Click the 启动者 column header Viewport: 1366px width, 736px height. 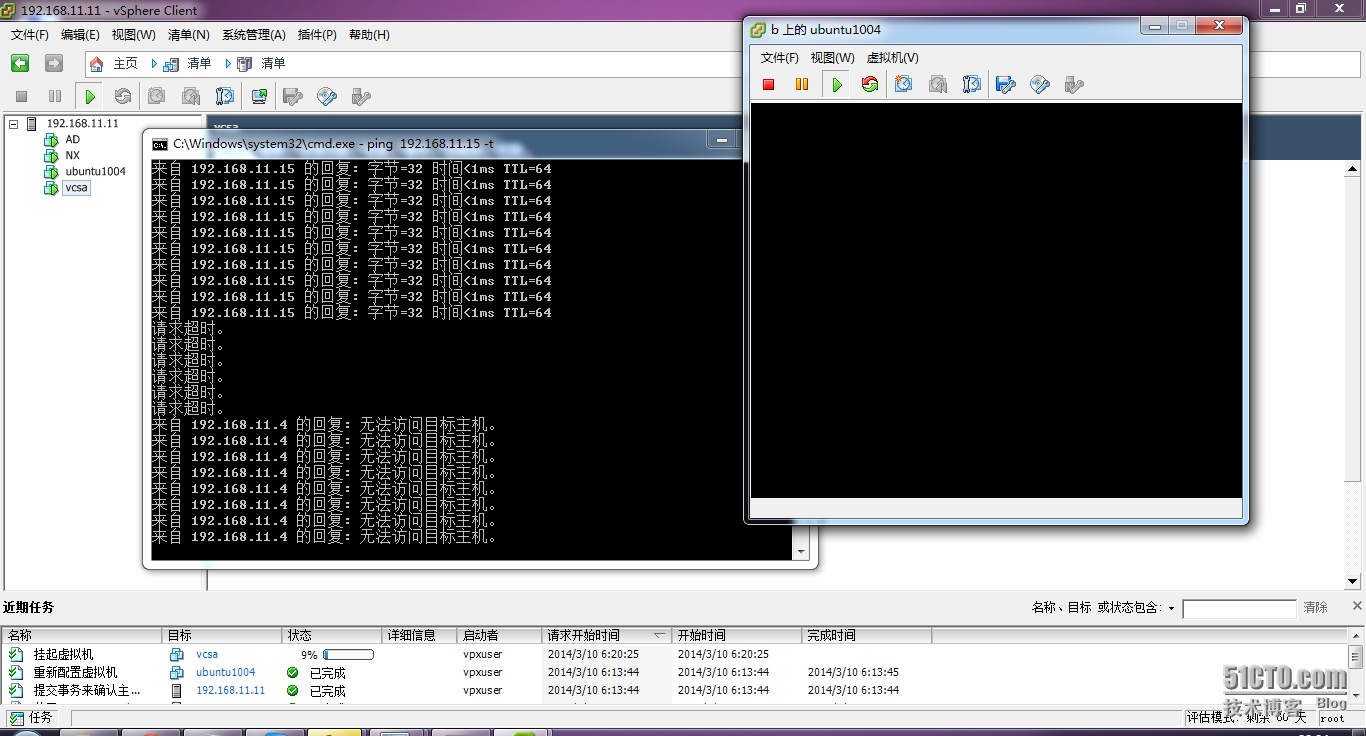[500, 635]
